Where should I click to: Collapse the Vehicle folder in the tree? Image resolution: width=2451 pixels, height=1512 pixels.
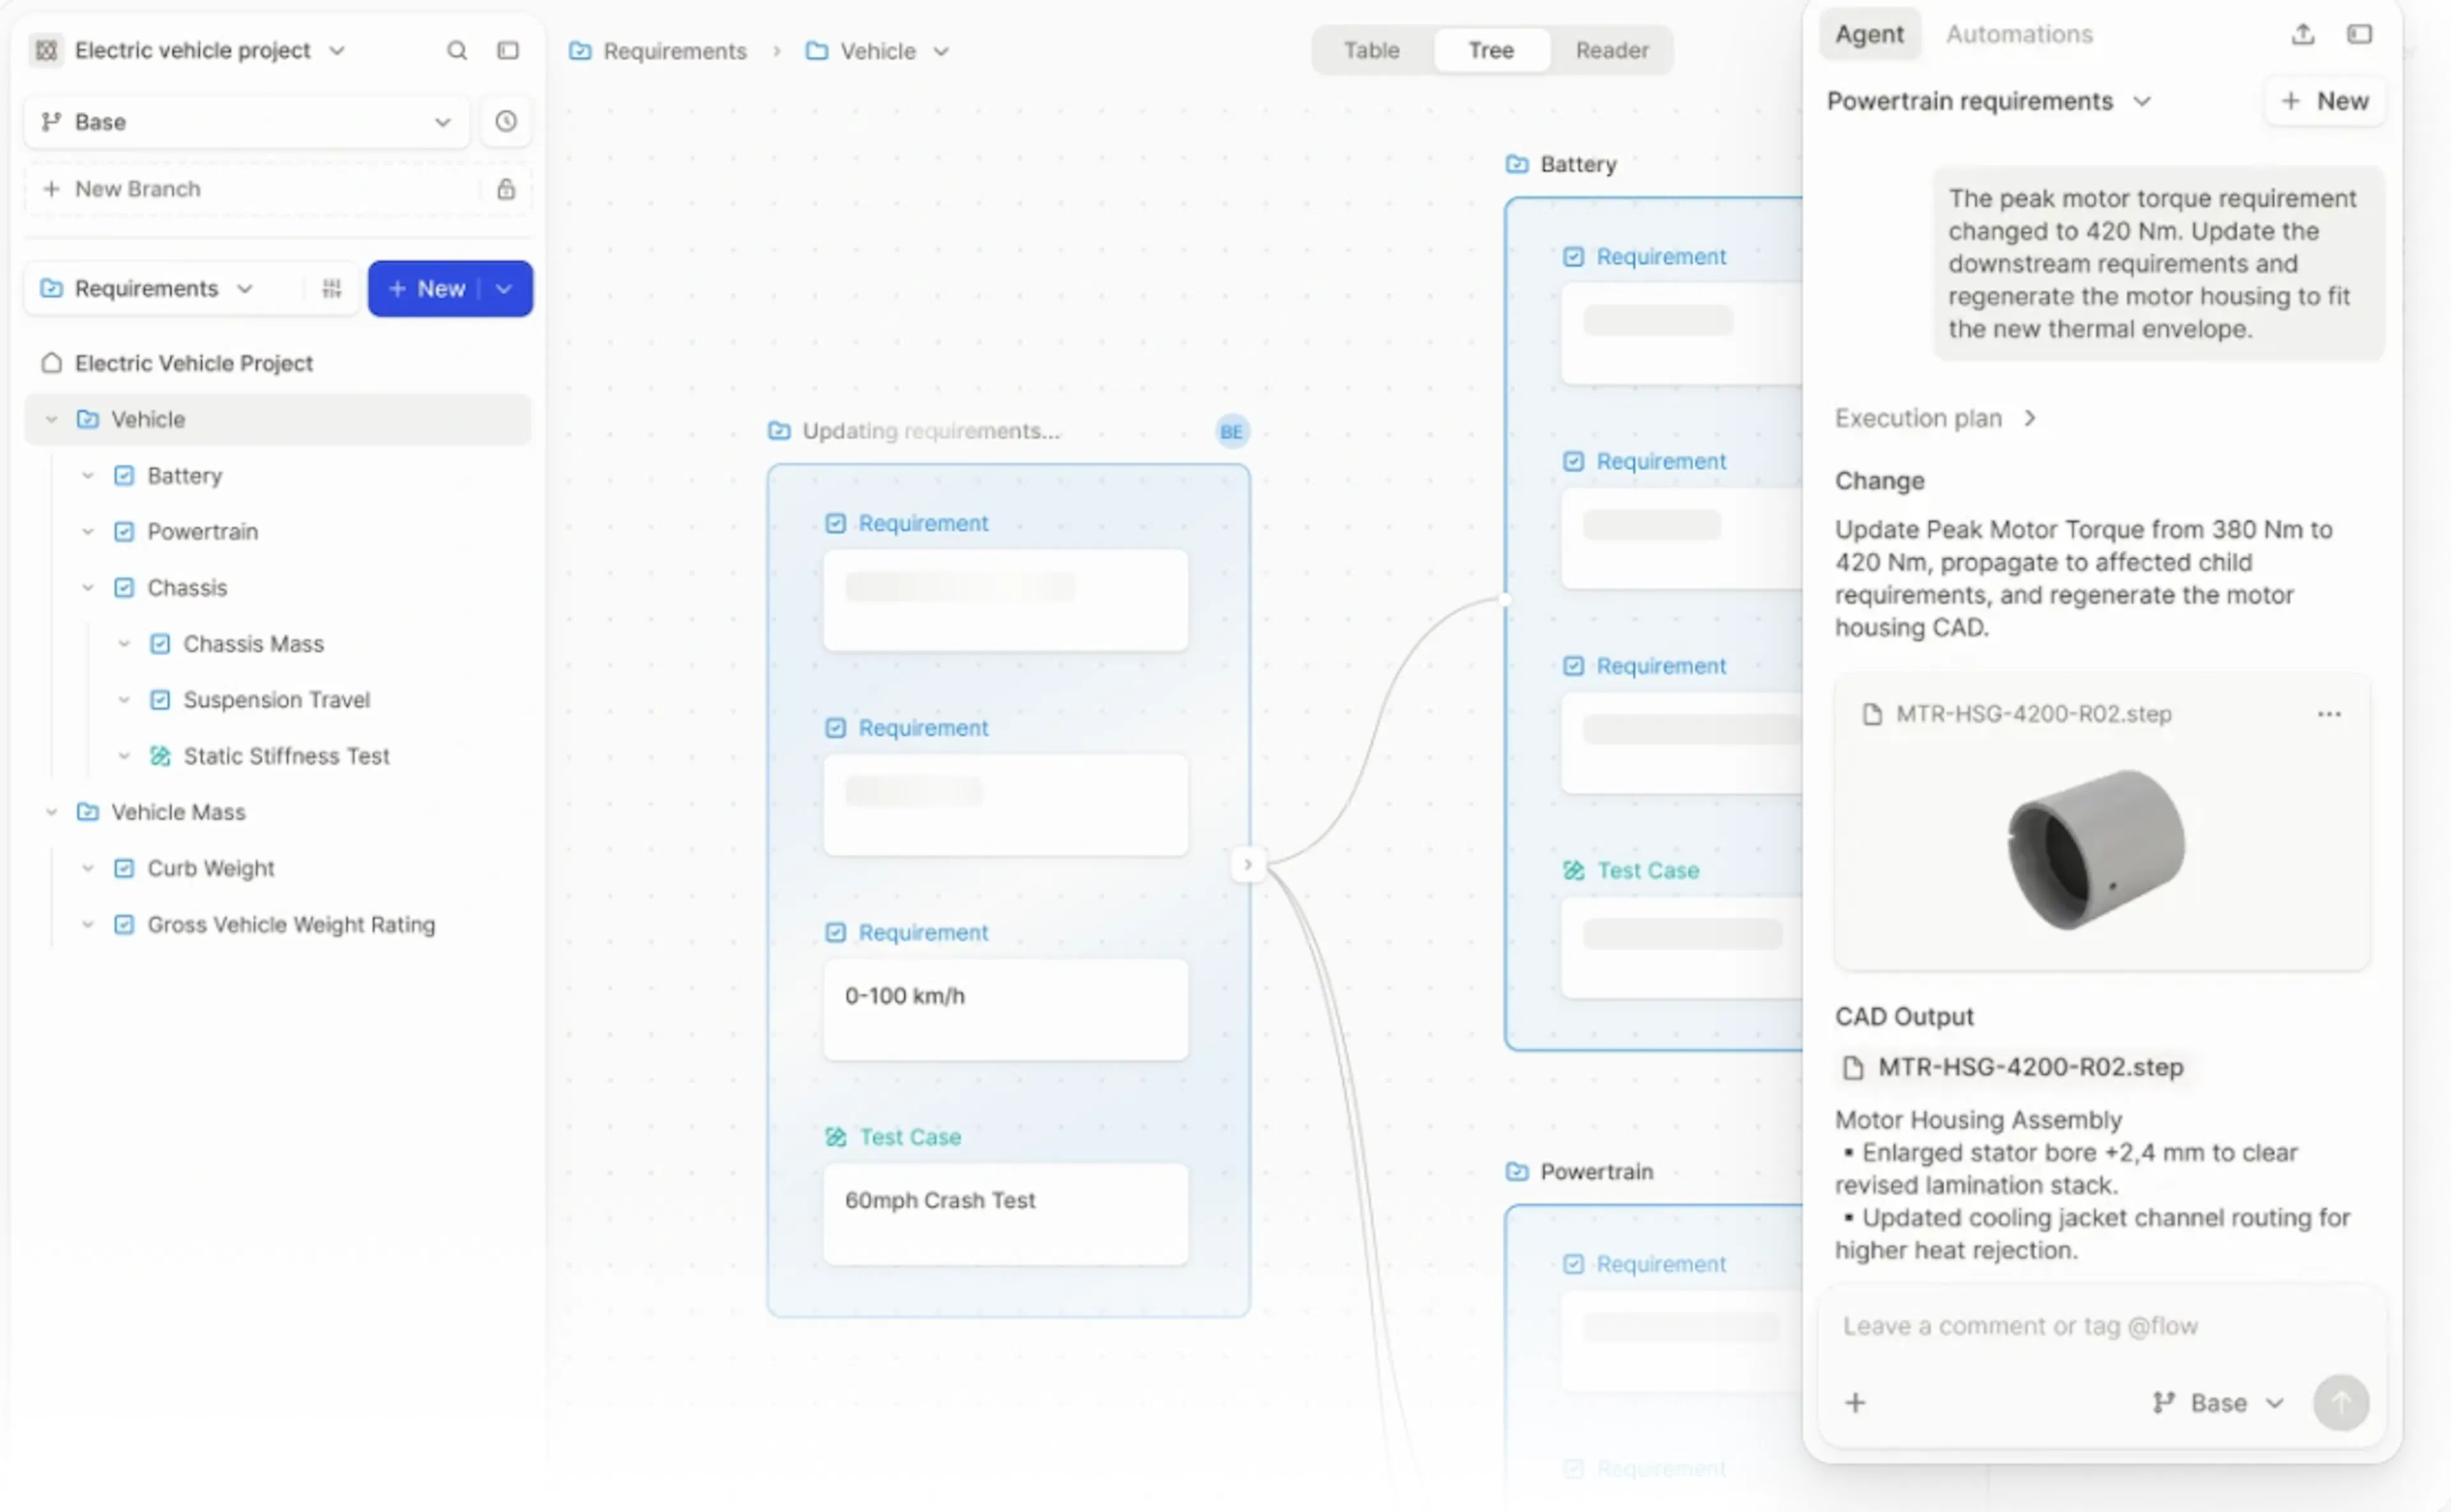pyautogui.click(x=51, y=419)
